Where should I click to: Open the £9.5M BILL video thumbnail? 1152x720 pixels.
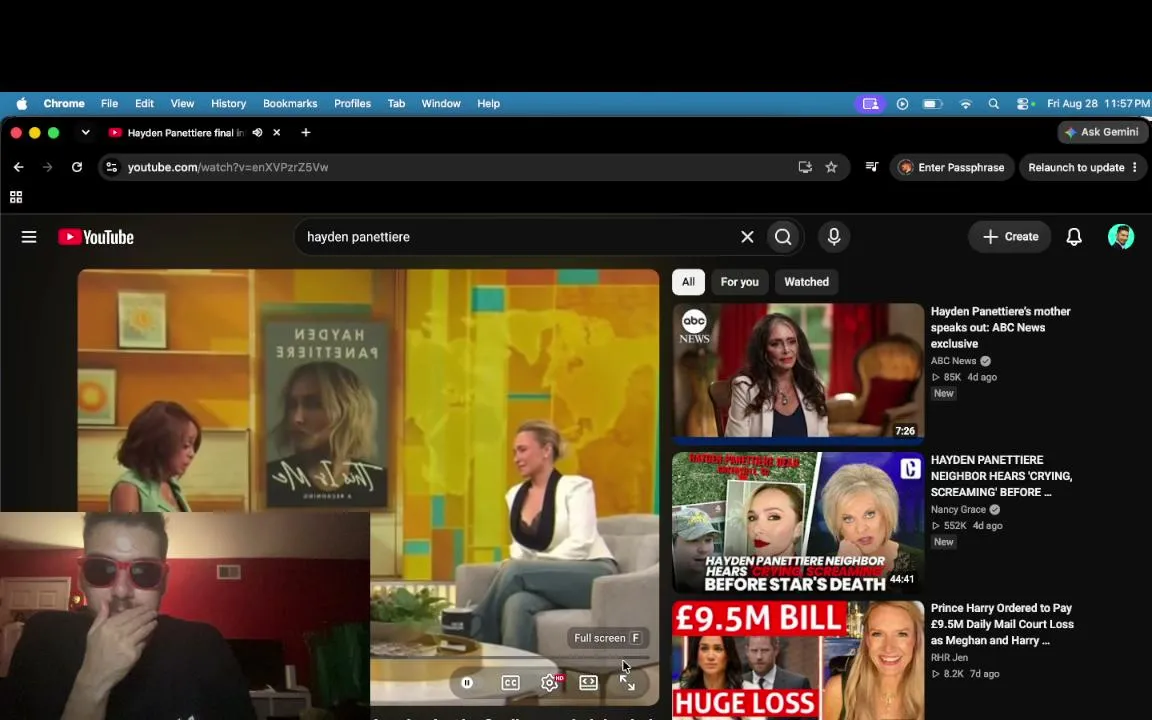click(x=798, y=660)
